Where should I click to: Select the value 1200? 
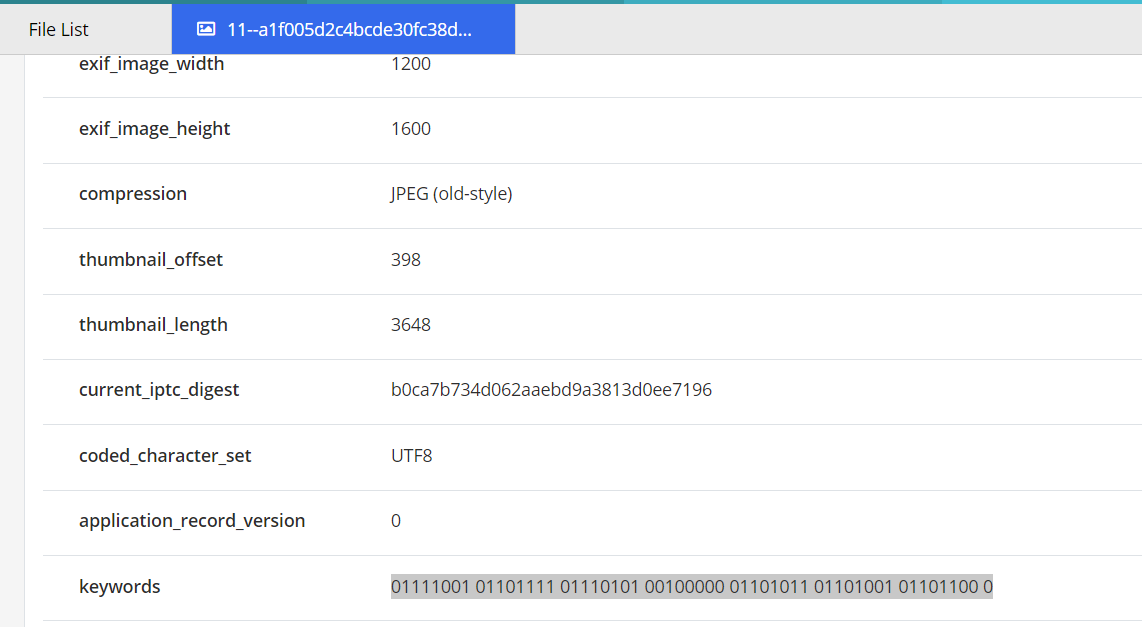411,64
